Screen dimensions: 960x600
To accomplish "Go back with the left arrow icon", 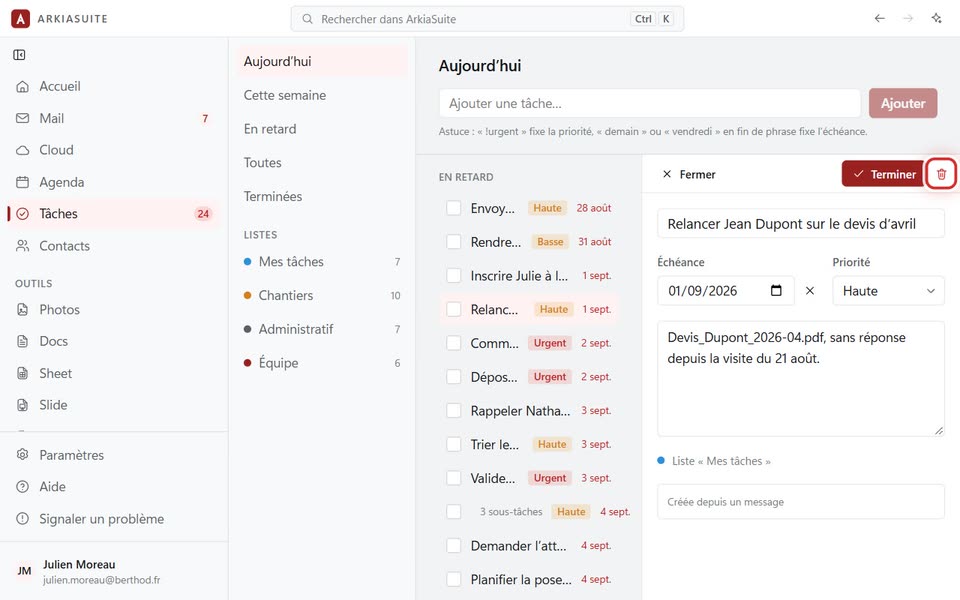I will pos(879,18).
